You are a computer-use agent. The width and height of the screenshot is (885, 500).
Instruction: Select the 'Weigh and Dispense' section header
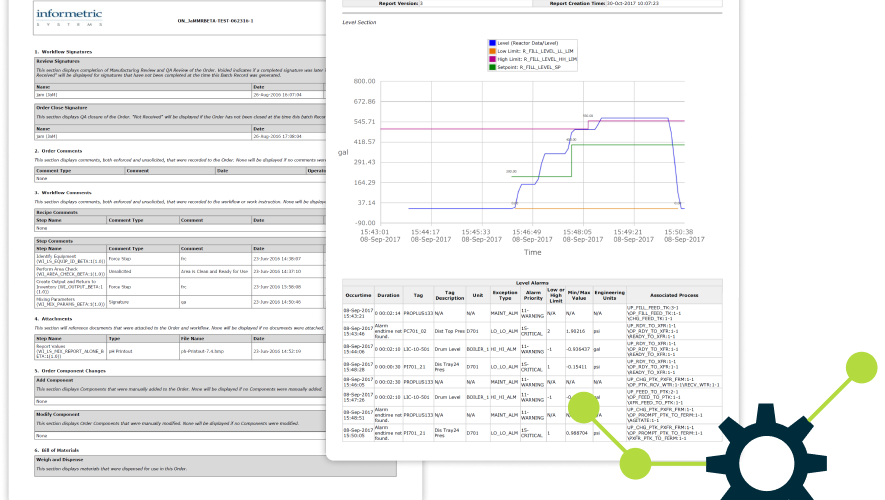(x=59, y=460)
